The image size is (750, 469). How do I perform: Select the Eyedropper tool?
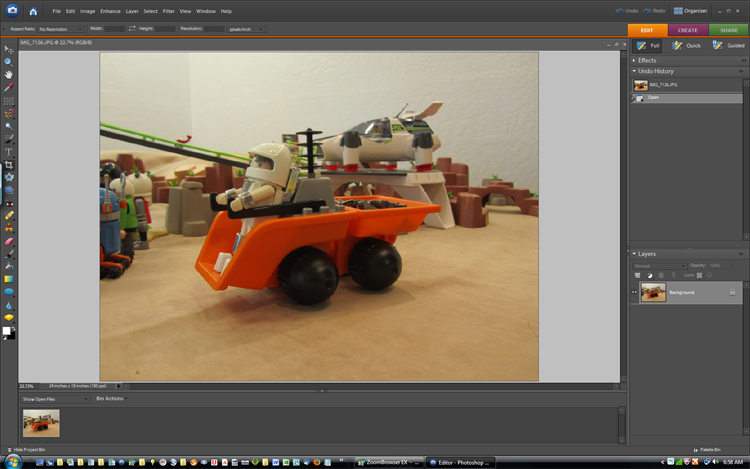[9, 88]
